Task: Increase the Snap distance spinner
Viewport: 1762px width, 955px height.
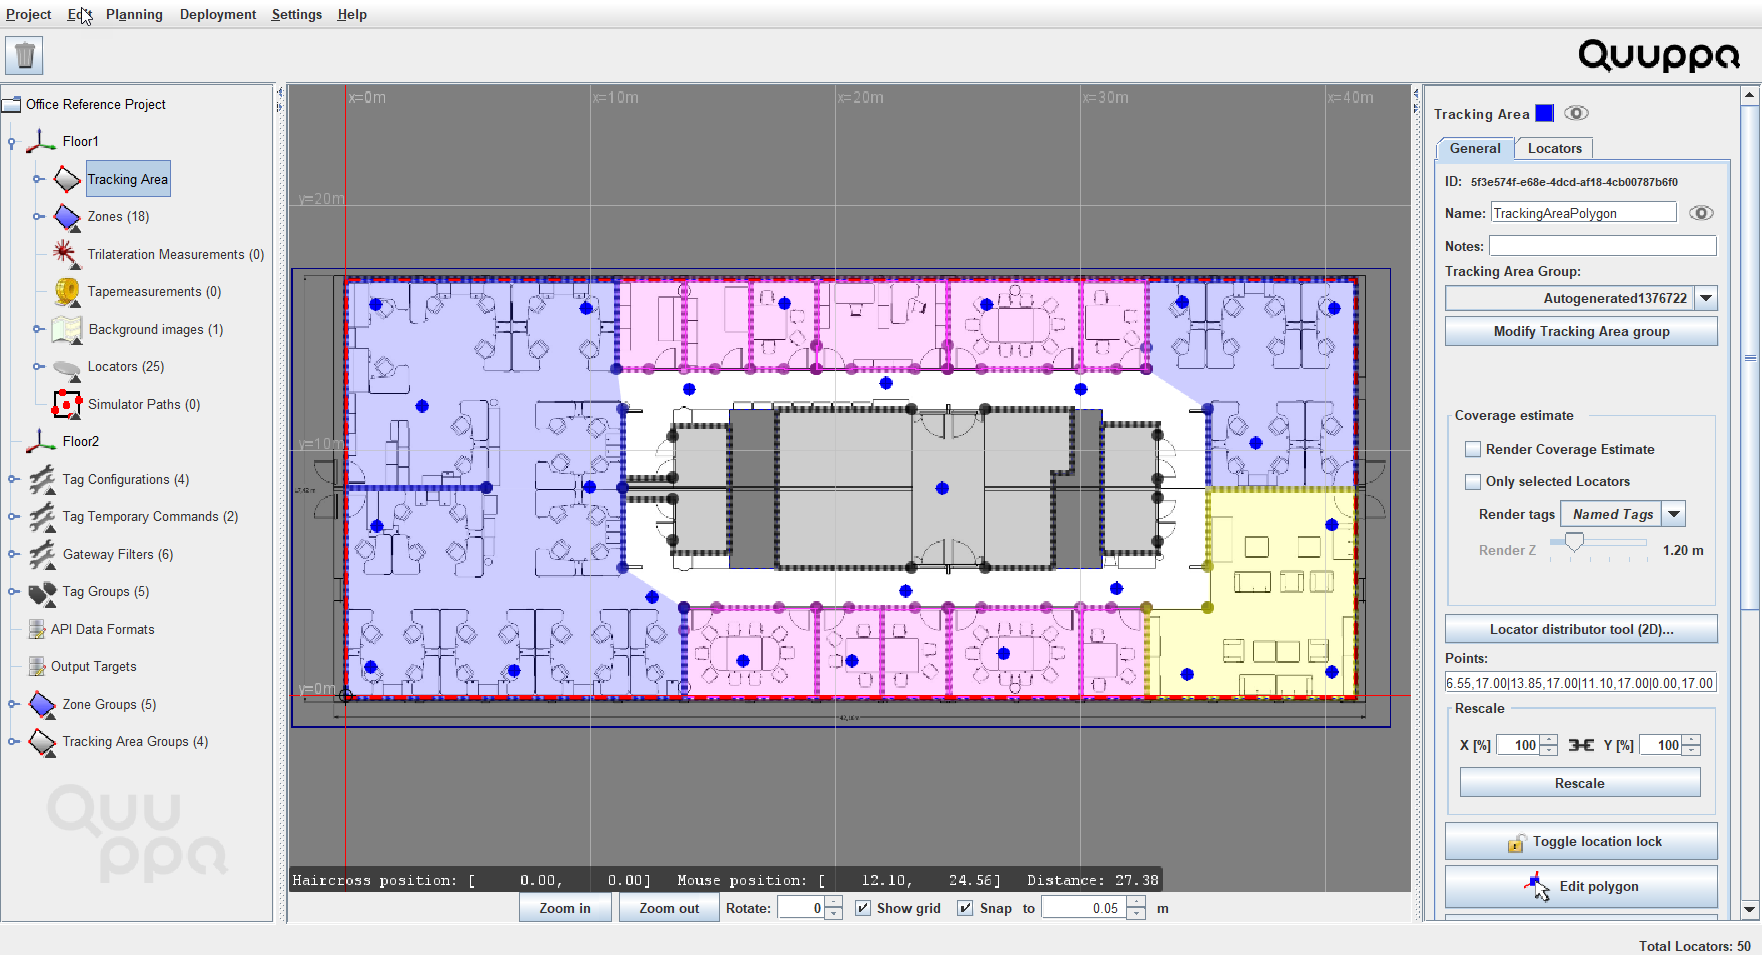Action: pos(1135,902)
